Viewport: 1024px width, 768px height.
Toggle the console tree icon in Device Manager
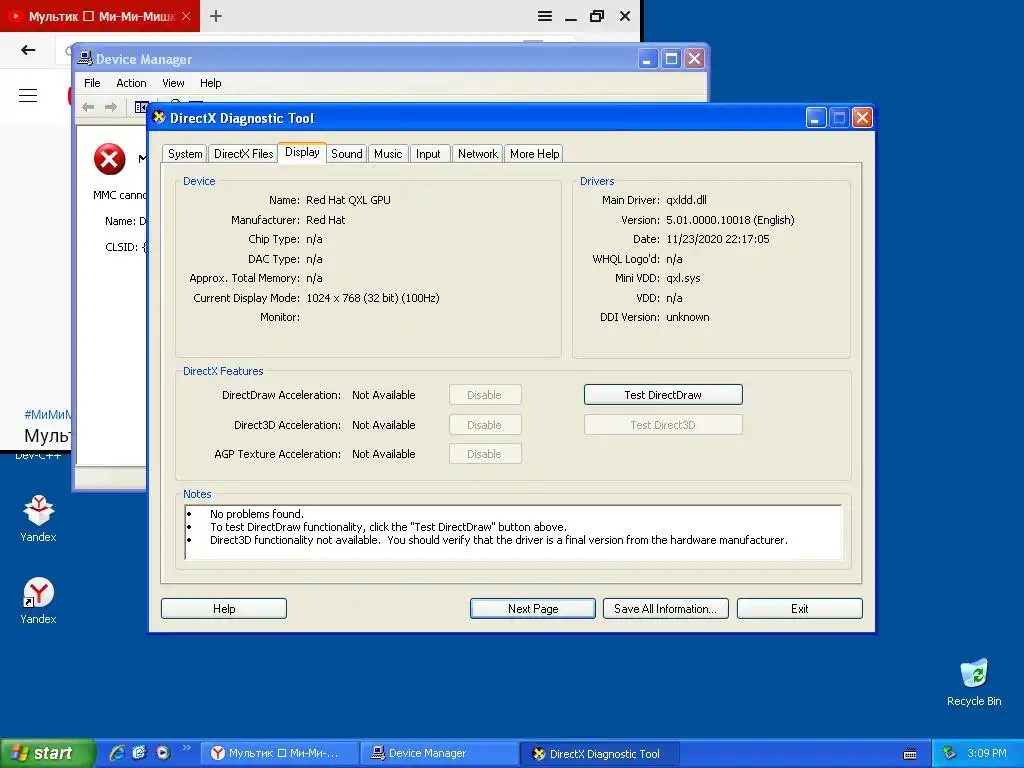pyautogui.click(x=140, y=107)
